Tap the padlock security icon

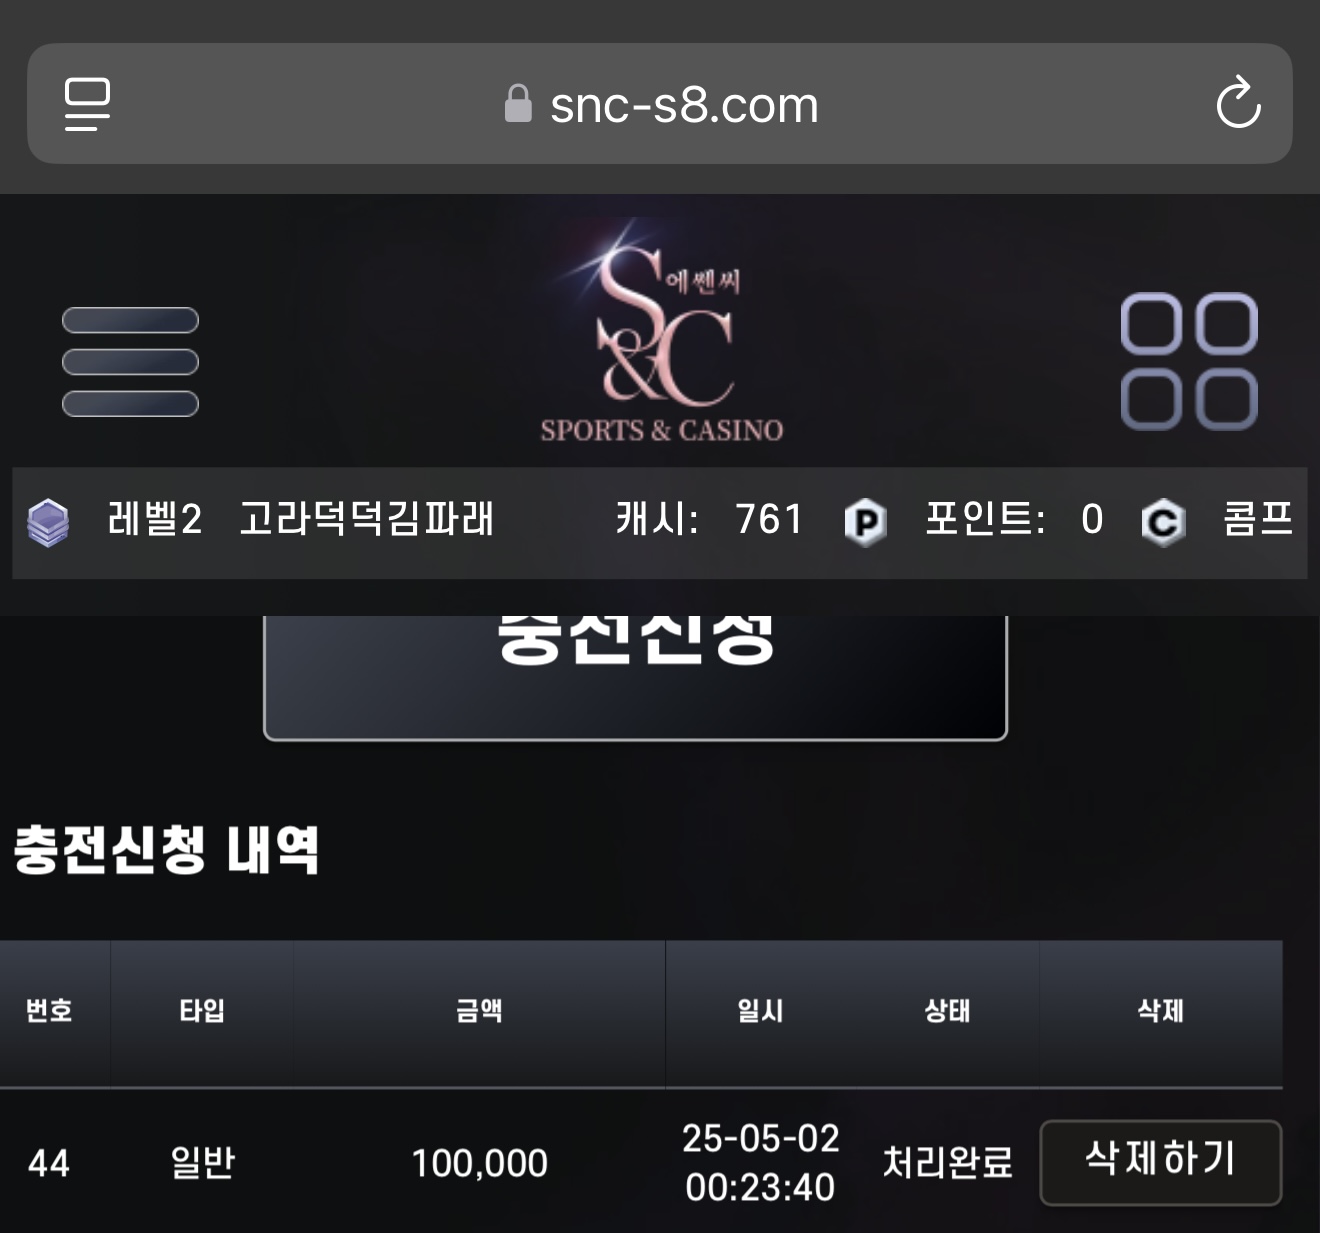click(518, 103)
